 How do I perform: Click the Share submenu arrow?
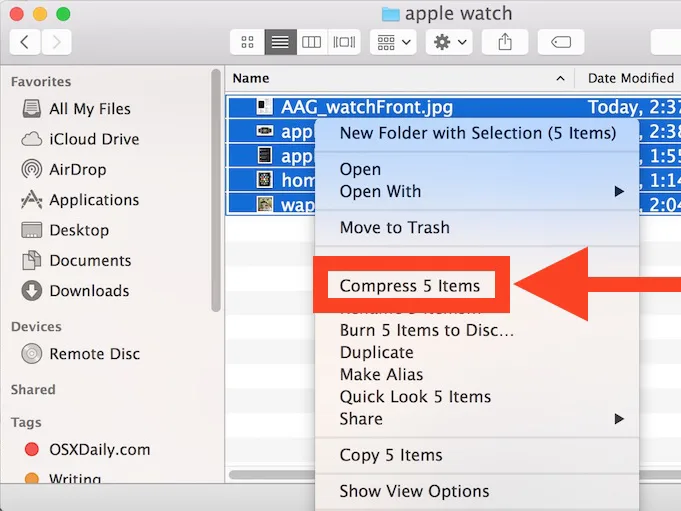coord(619,419)
